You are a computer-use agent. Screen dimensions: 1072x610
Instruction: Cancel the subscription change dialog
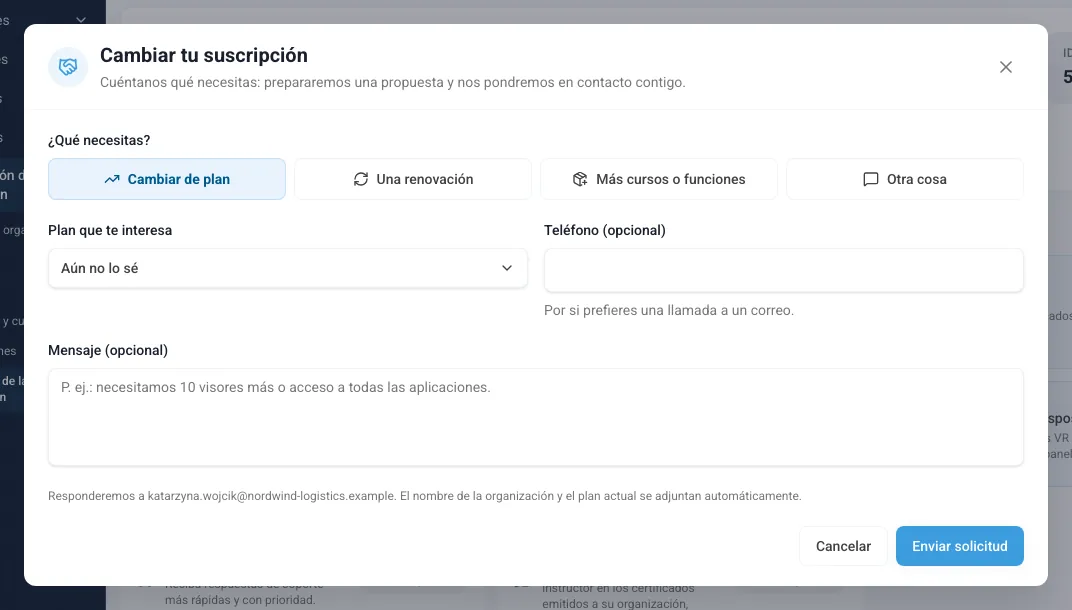tap(843, 546)
